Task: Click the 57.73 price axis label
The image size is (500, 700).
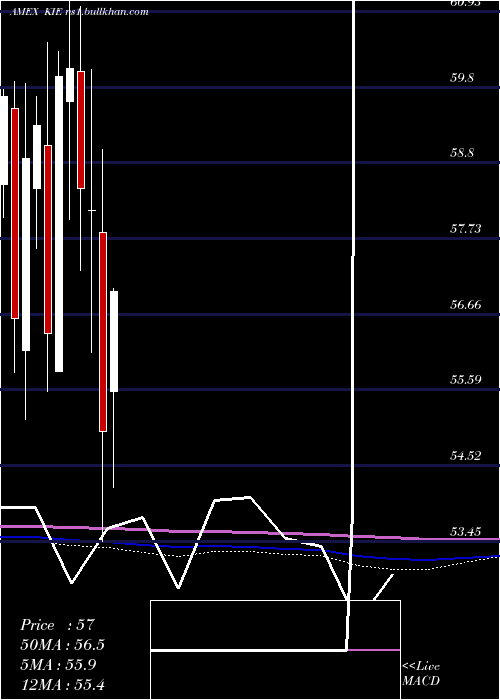Action: coord(465,229)
